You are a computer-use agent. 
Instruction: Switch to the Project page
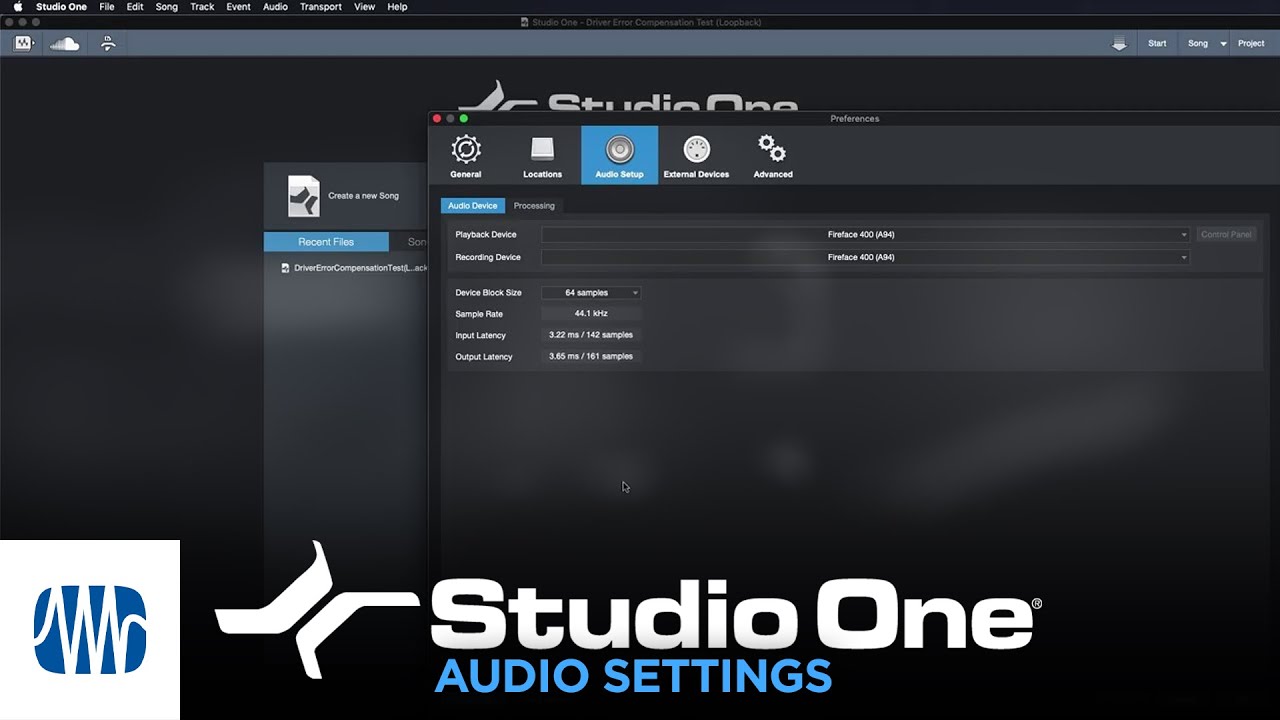point(1251,43)
